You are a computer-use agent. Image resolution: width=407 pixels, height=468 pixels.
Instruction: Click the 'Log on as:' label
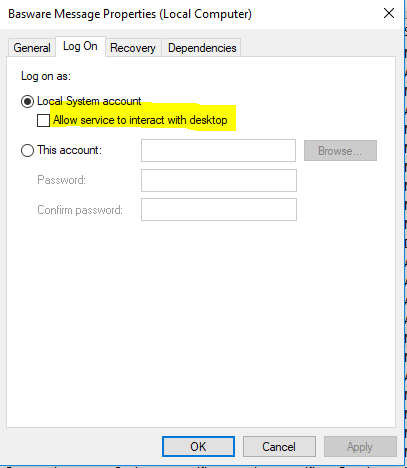pyautogui.click(x=46, y=76)
